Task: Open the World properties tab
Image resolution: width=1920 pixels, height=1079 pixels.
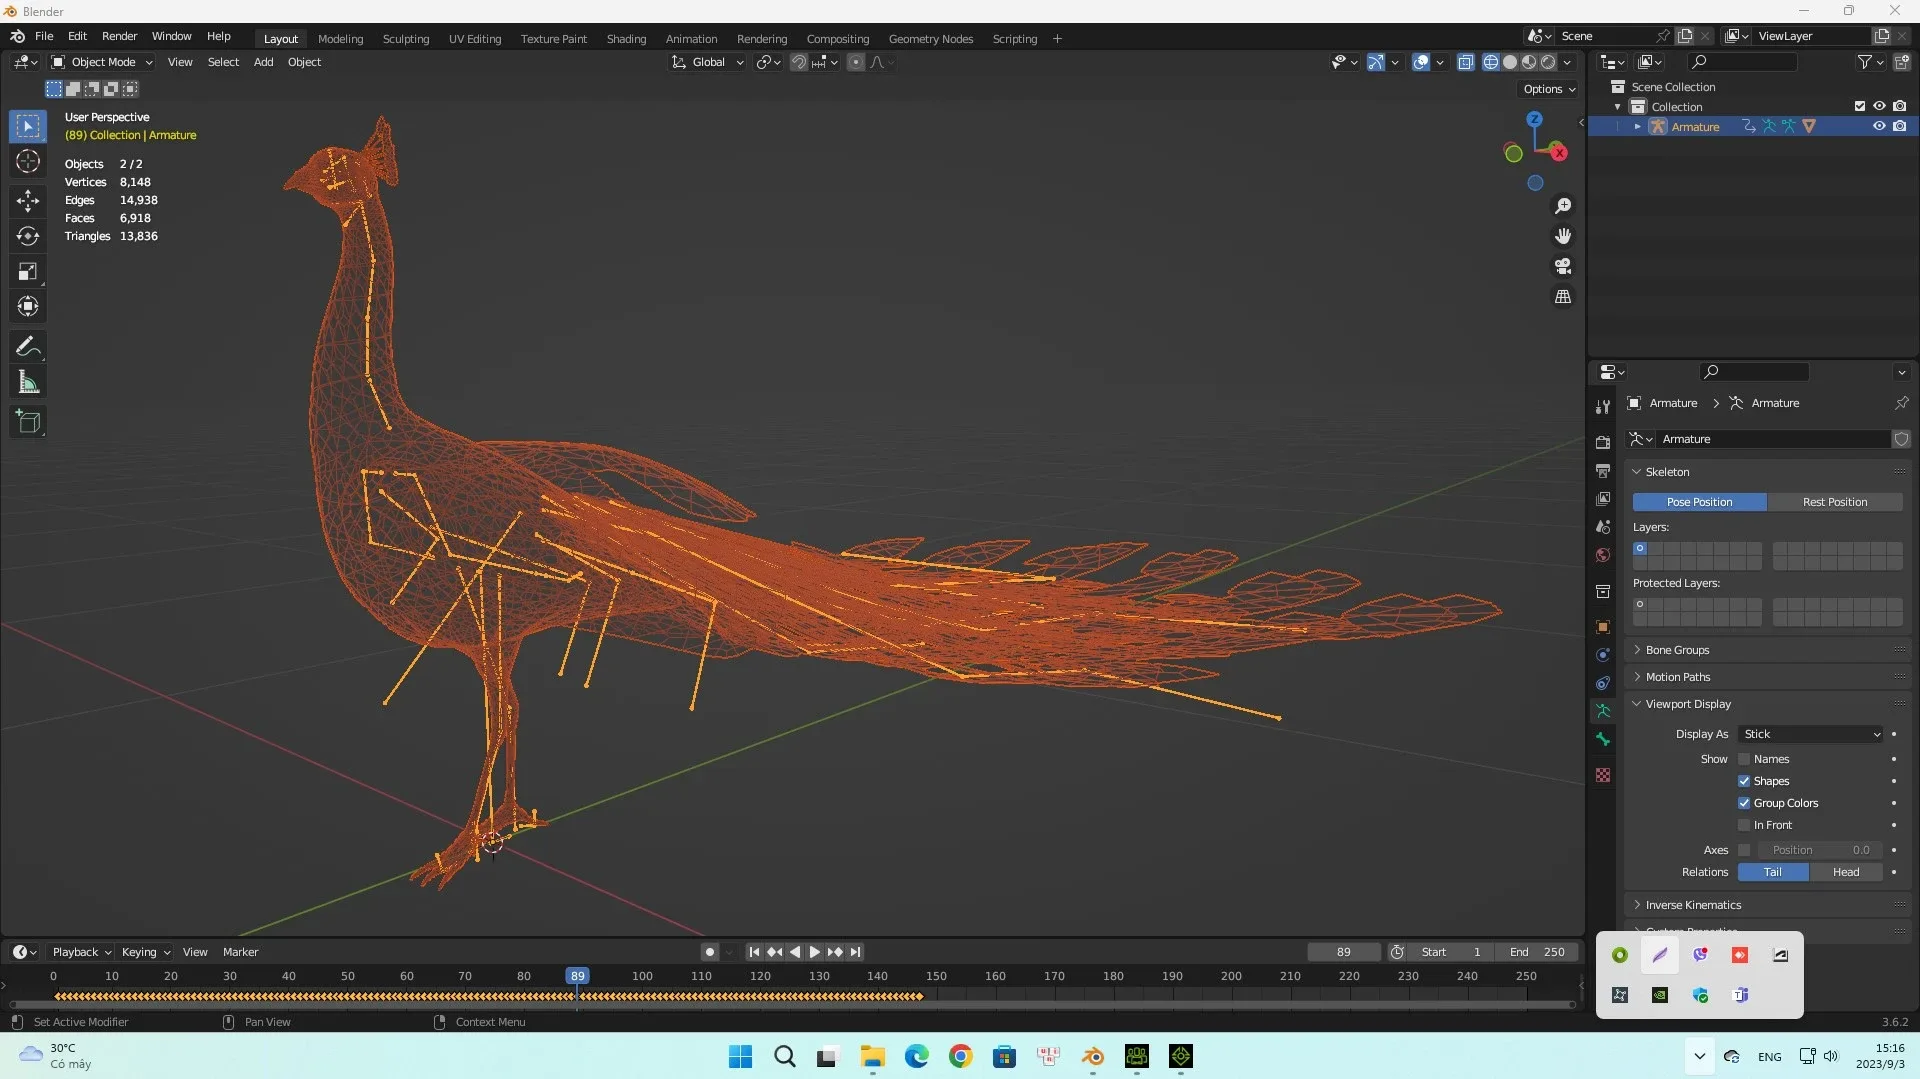Action: 1603,555
